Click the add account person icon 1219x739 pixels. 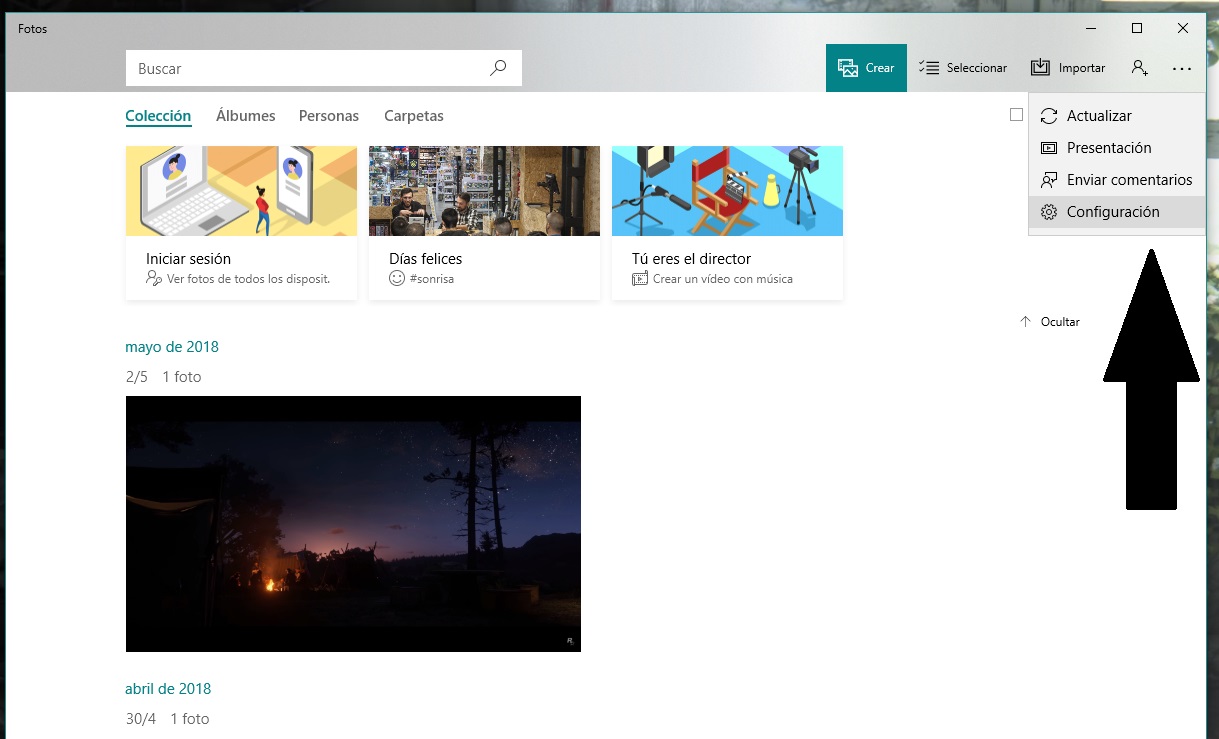pyautogui.click(x=1139, y=68)
